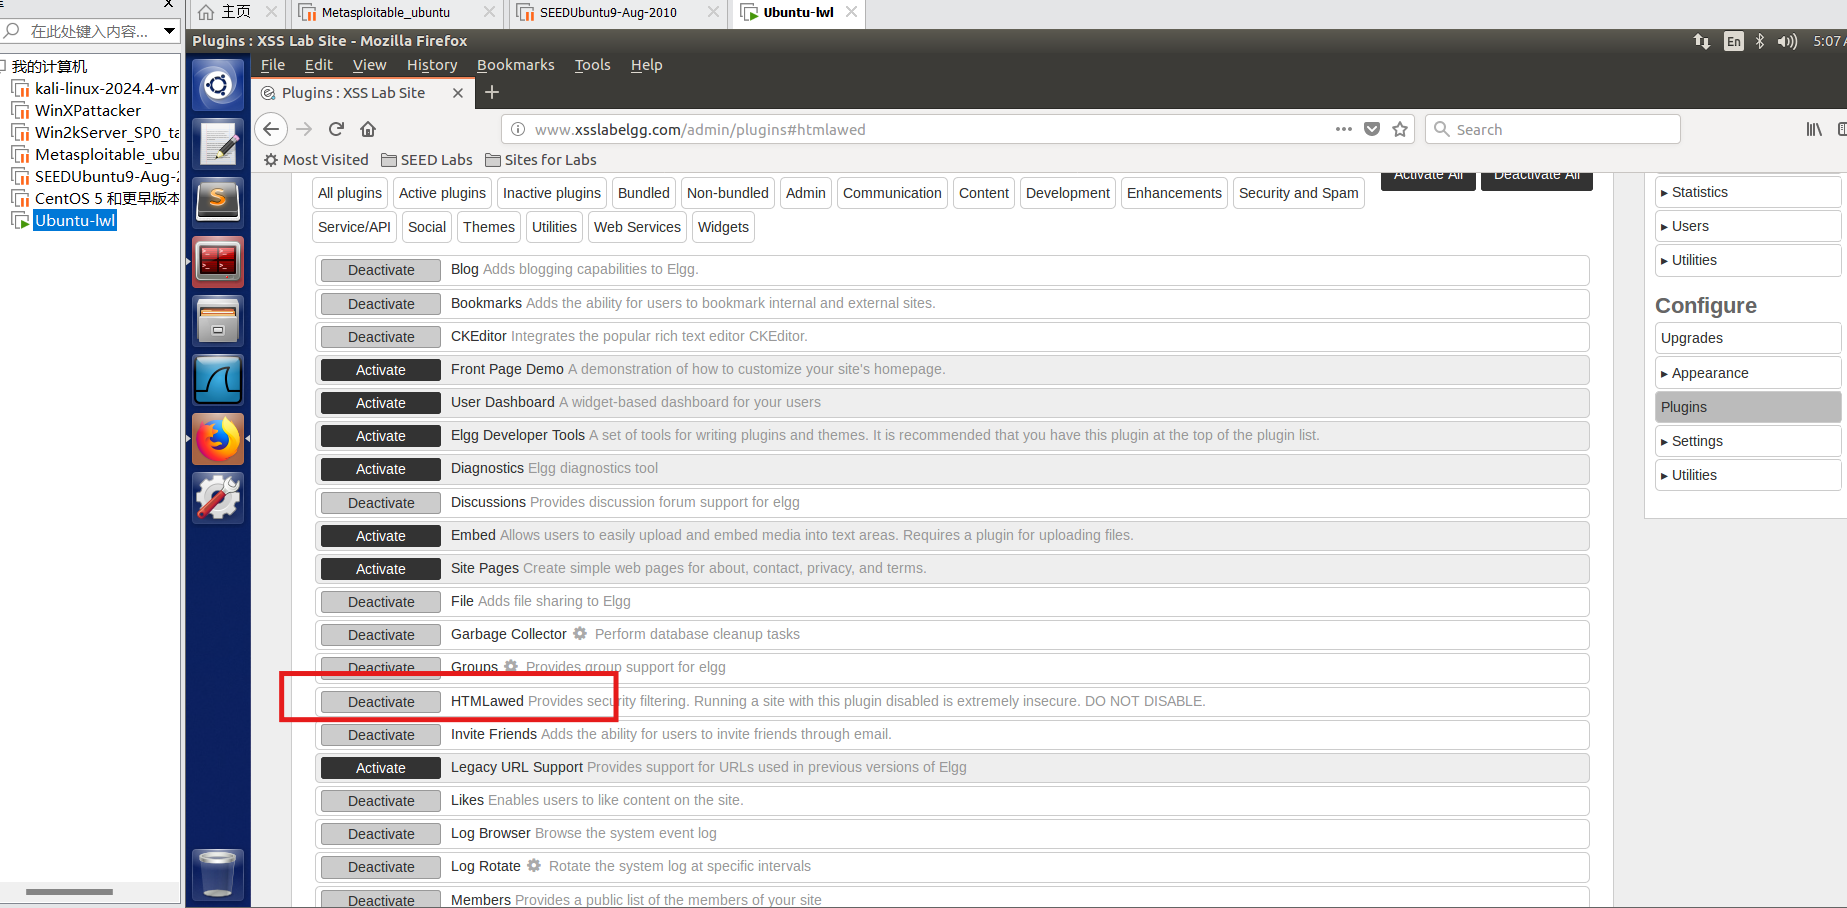Deactivate the CKEditor plugin

pos(381,337)
